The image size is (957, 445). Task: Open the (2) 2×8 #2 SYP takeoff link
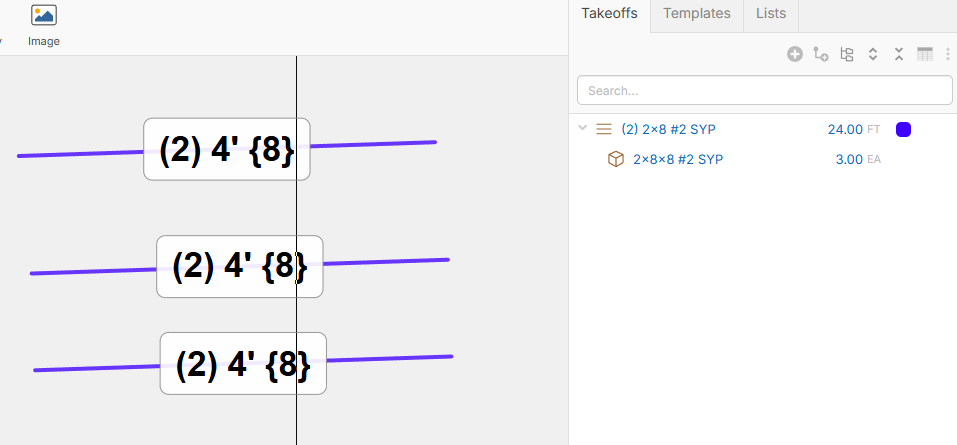[x=668, y=129]
